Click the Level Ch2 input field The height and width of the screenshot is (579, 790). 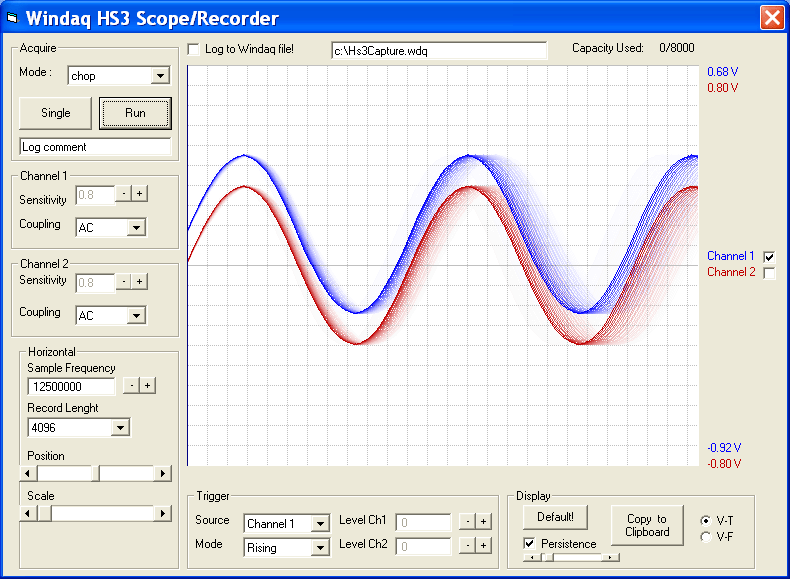[x=423, y=546]
